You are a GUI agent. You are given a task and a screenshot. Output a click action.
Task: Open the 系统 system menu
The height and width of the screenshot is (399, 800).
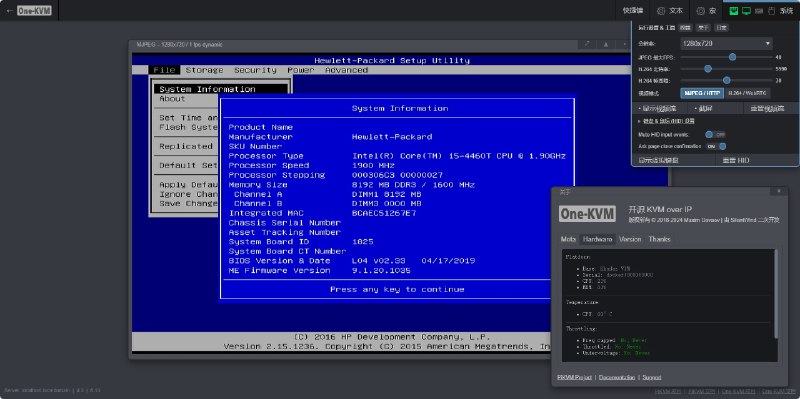tap(786, 11)
